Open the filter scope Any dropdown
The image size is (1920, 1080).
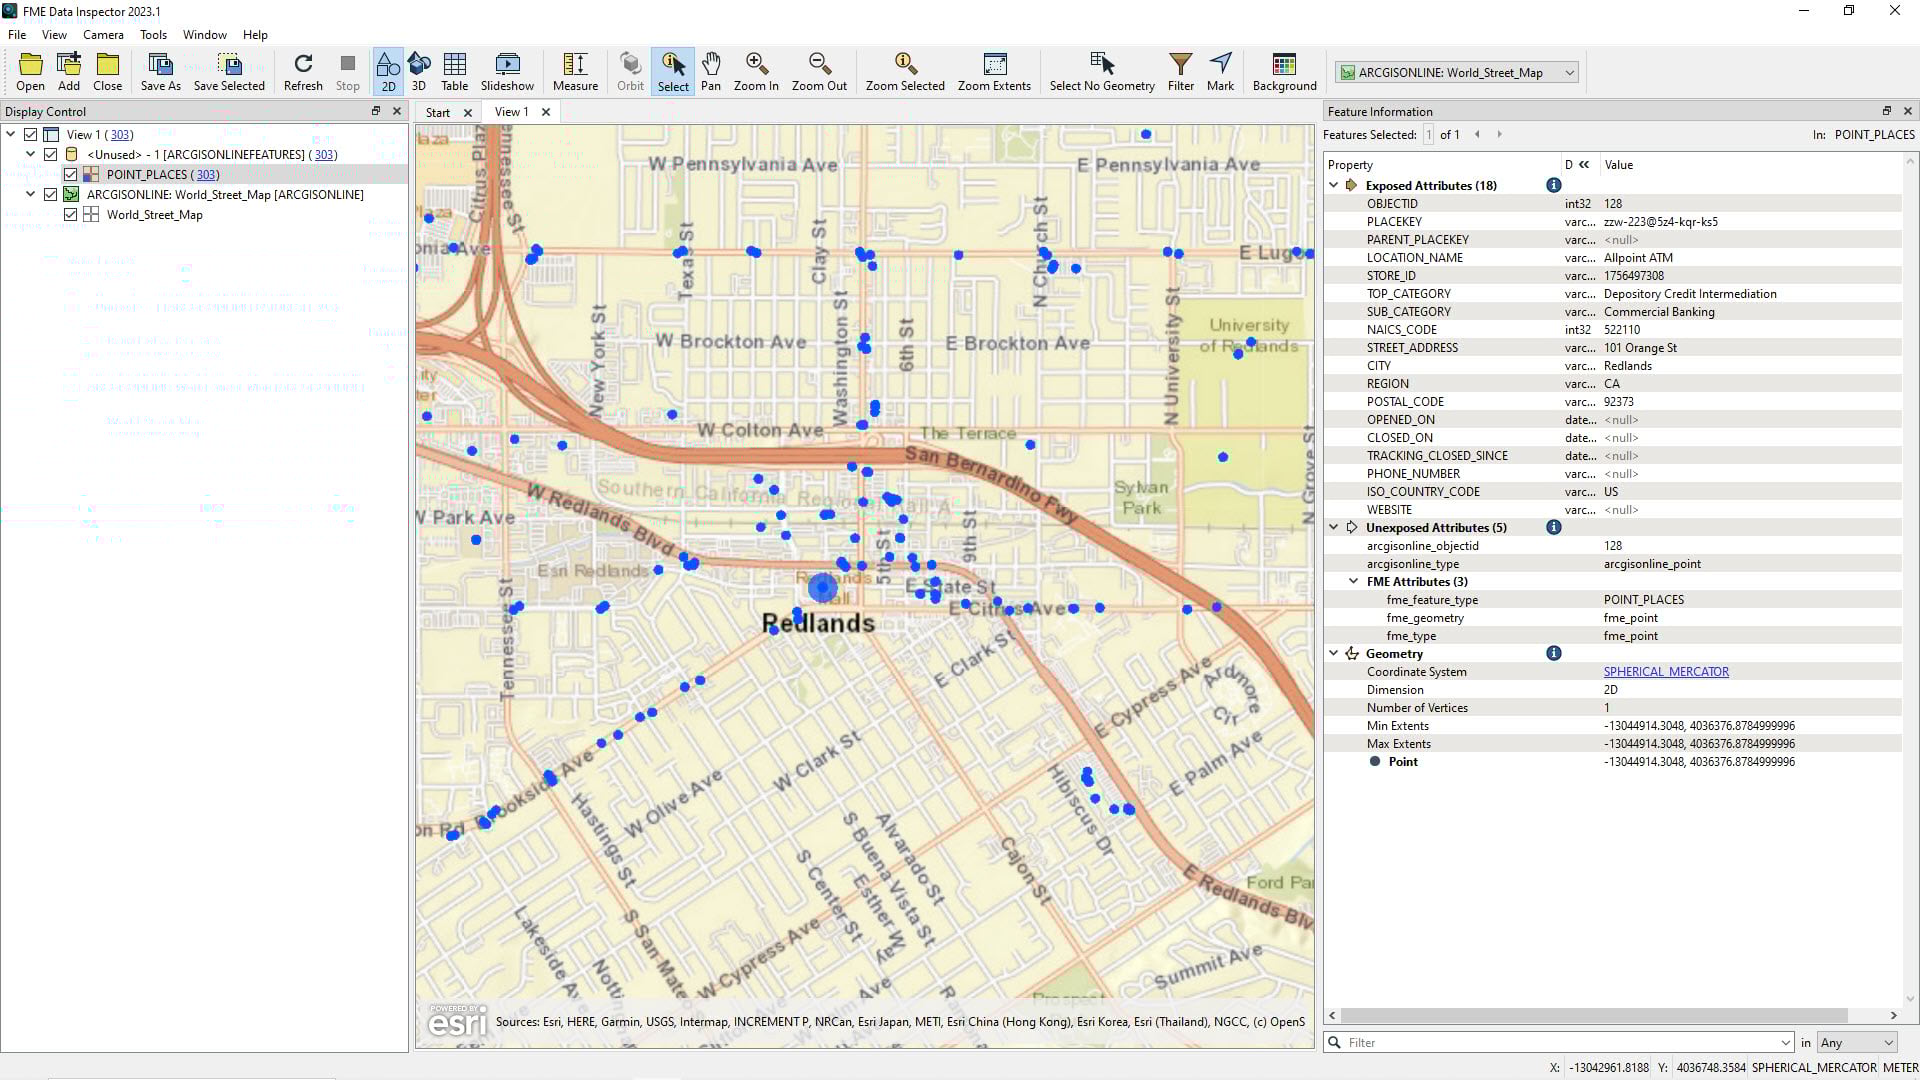tap(1856, 1042)
